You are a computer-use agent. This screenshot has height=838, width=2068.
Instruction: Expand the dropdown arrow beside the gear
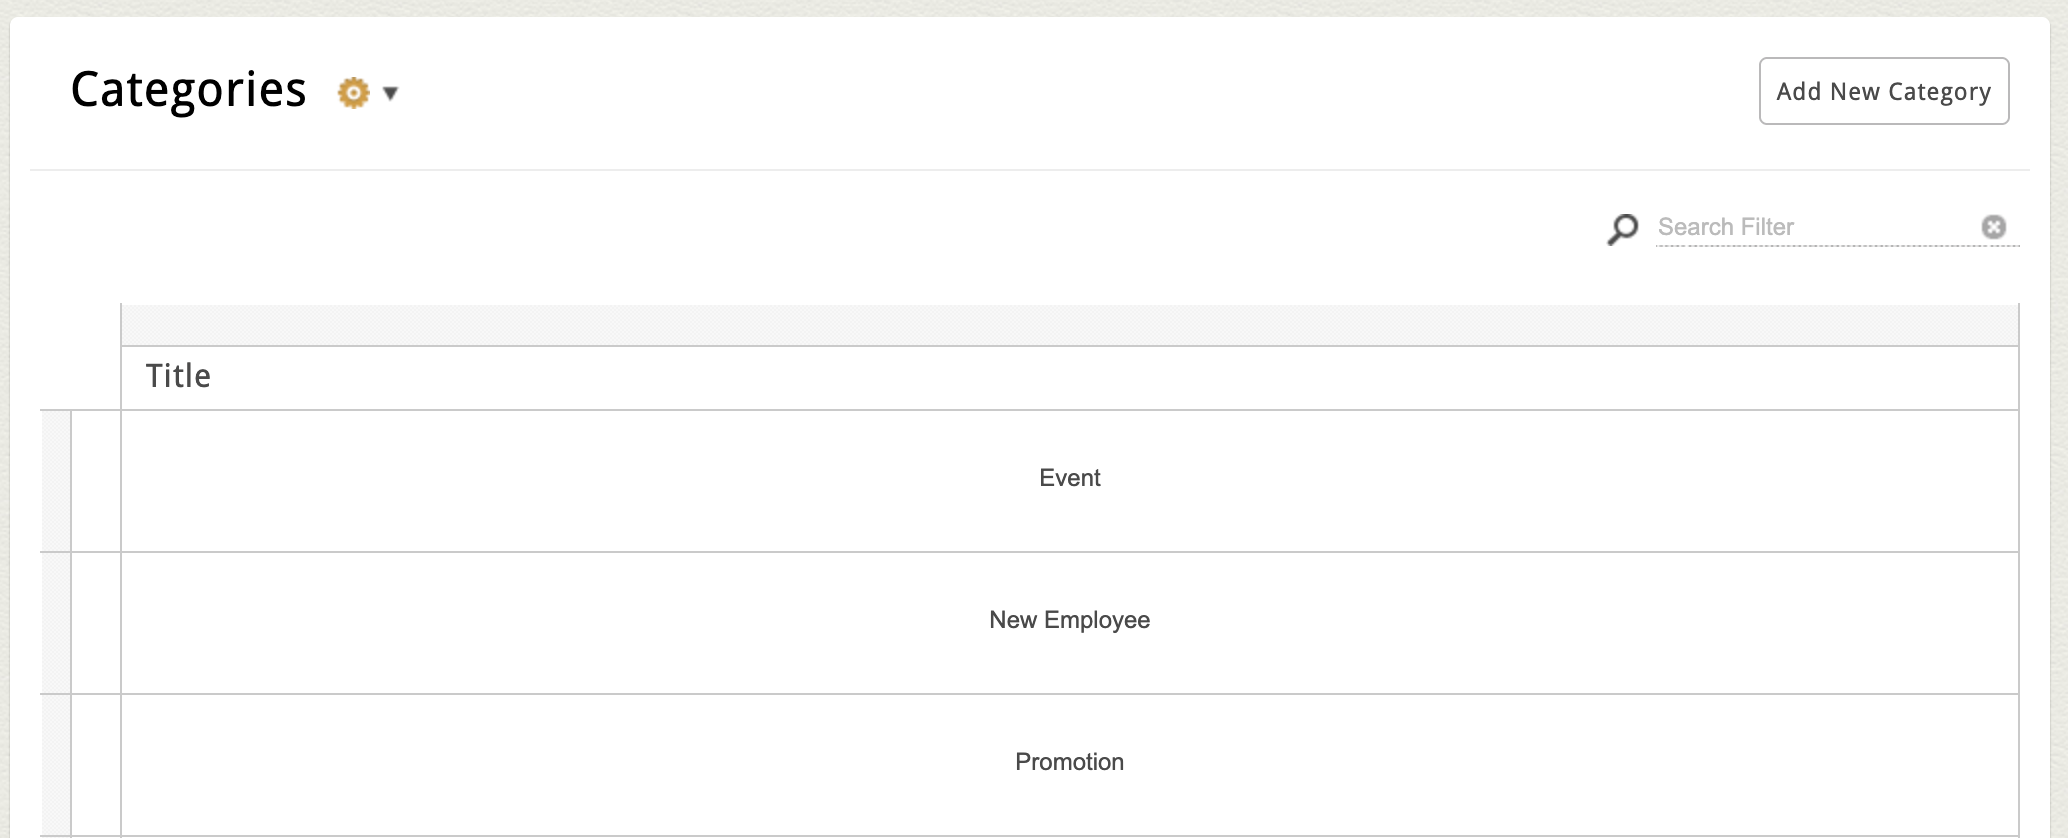391,93
